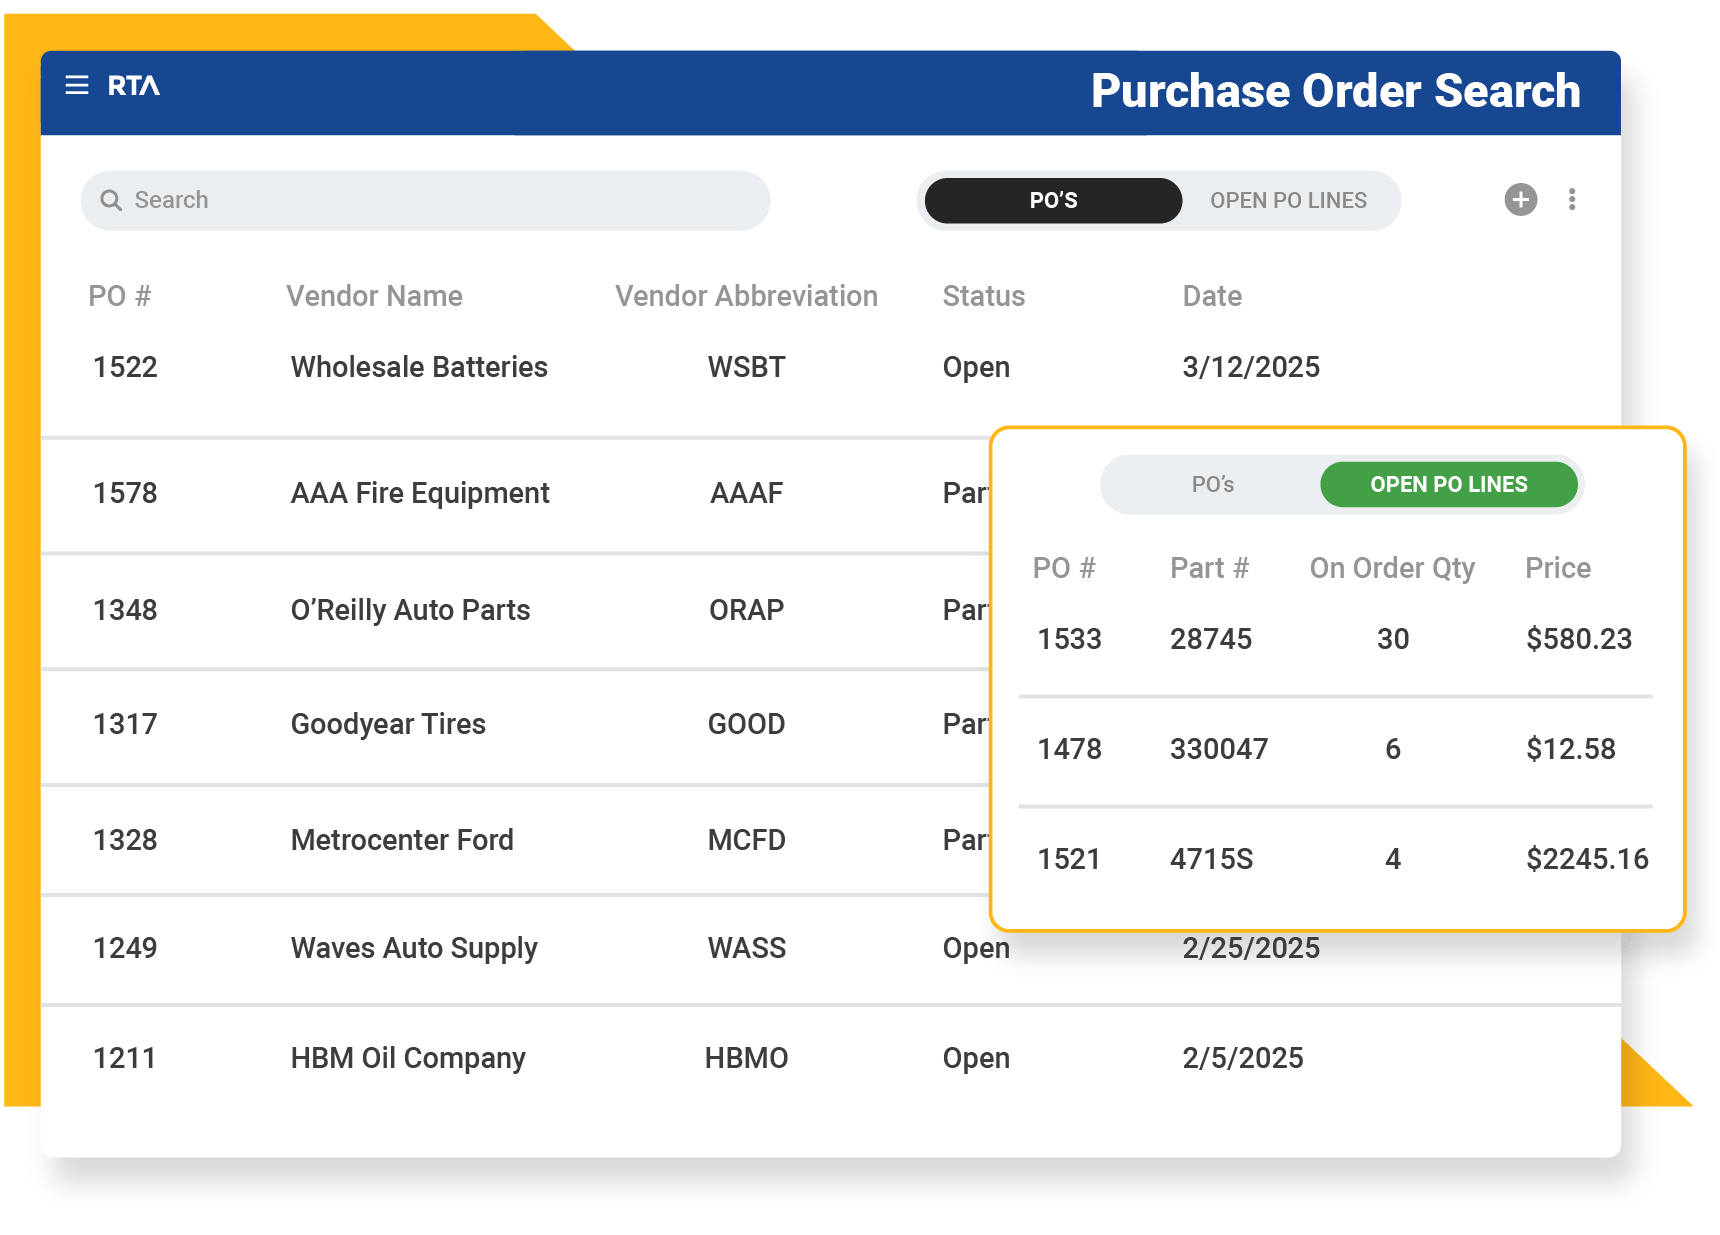Open the hamburger navigation menu

click(77, 85)
